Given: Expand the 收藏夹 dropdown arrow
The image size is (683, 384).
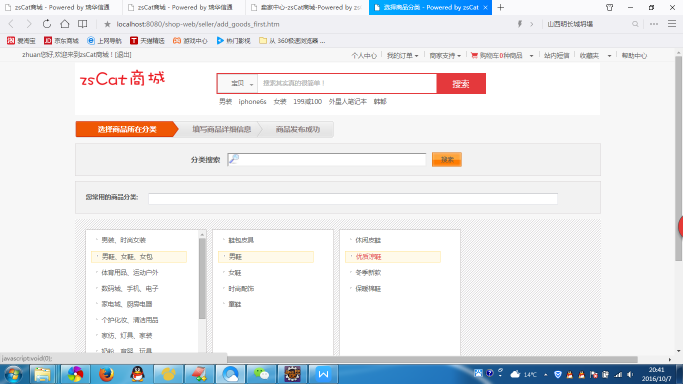Looking at the screenshot, I should coord(609,56).
